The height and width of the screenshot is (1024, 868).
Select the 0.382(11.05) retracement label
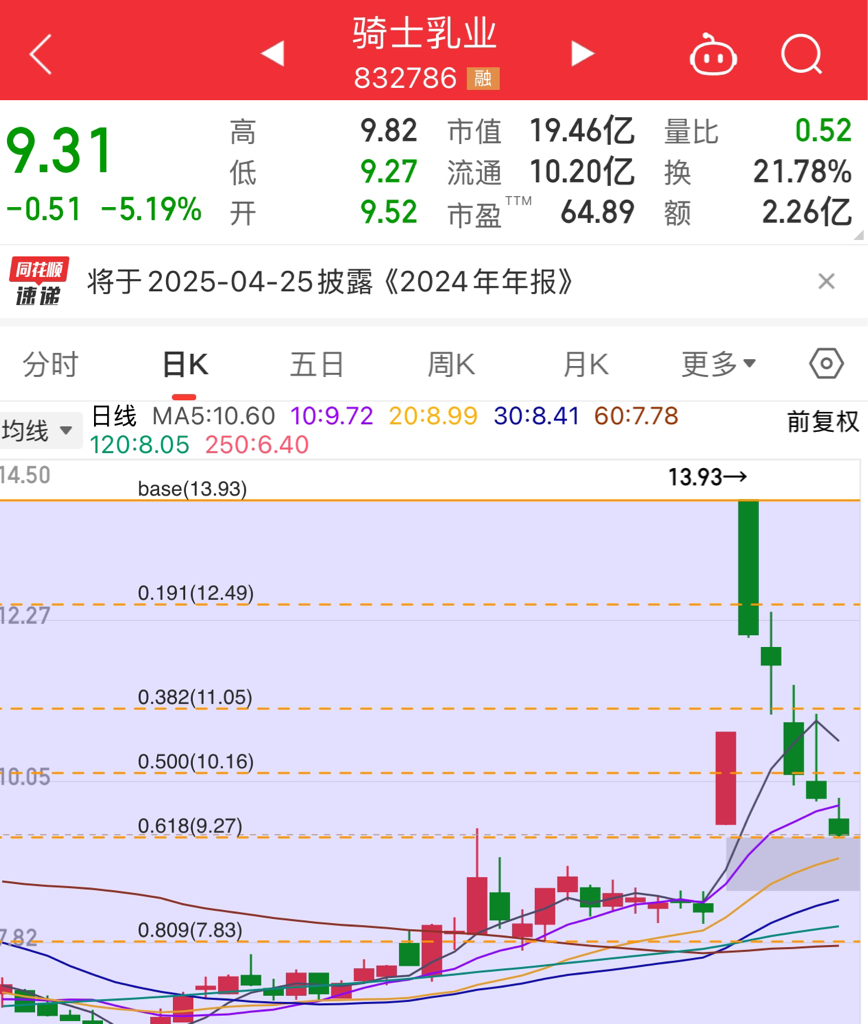195,697
